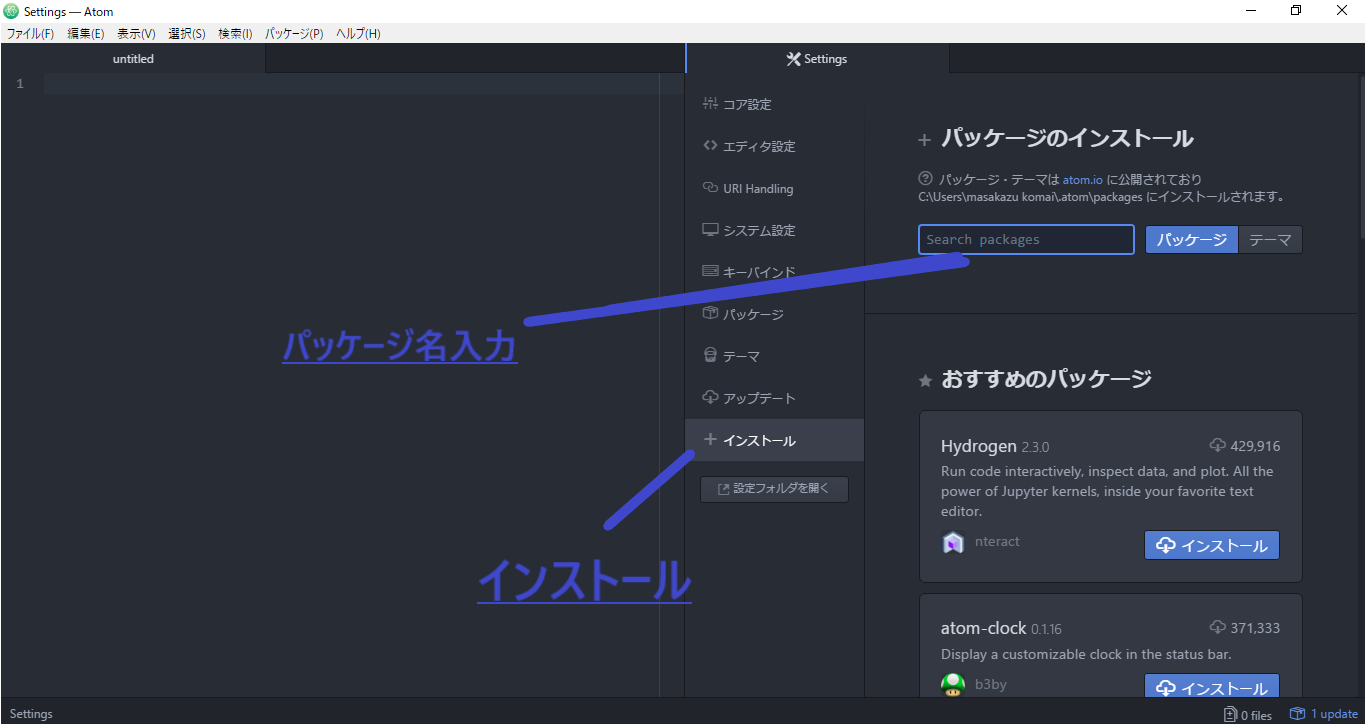Click the パッケージ box icon in sidebar

710,313
